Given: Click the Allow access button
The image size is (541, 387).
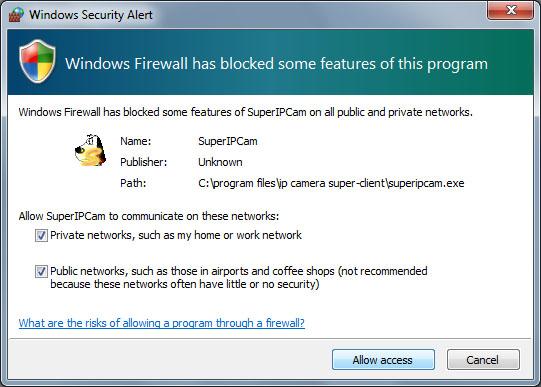Looking at the screenshot, I should (383, 360).
